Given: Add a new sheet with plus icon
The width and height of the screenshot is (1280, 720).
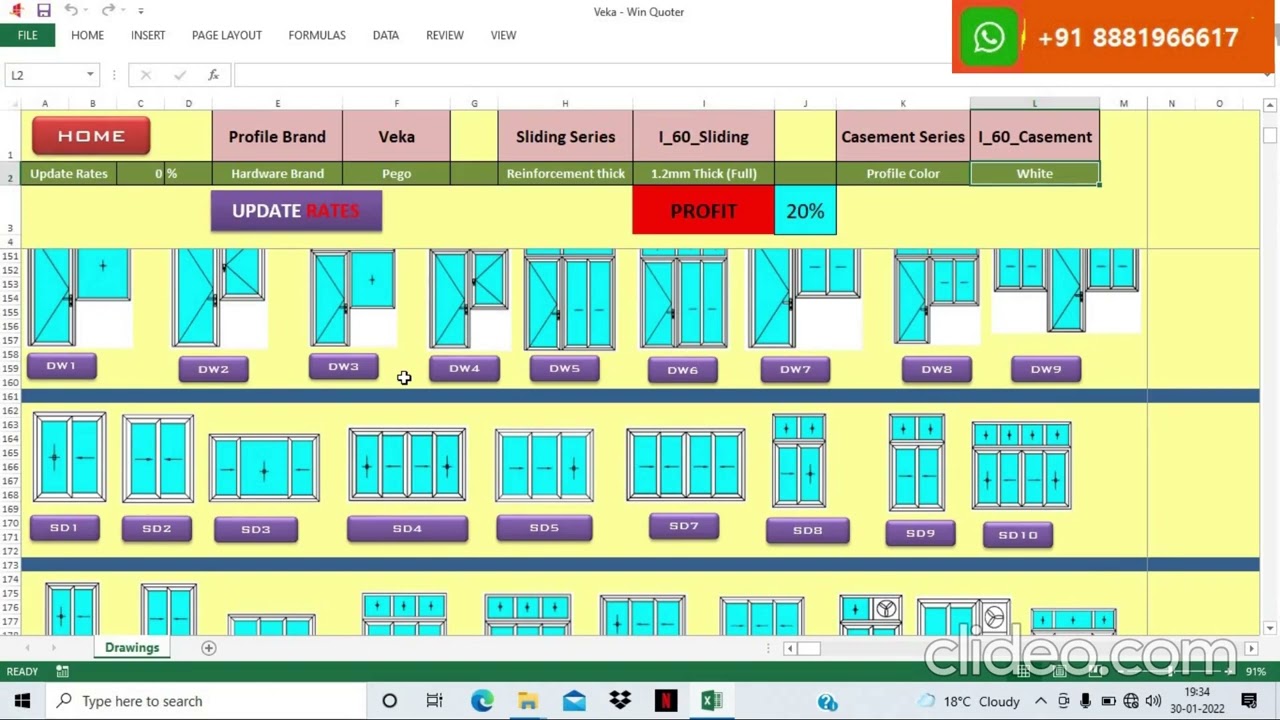Looking at the screenshot, I should (209, 648).
